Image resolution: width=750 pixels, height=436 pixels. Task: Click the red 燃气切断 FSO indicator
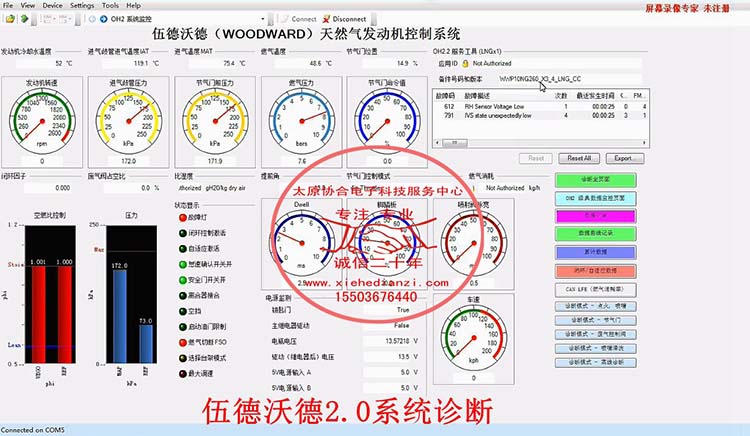(183, 342)
